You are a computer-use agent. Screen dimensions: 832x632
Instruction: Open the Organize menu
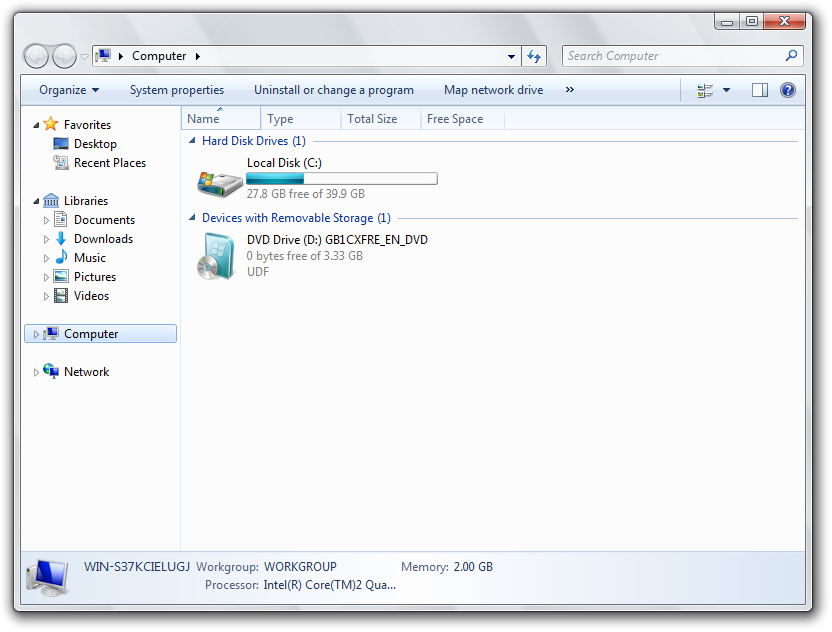pyautogui.click(x=69, y=90)
